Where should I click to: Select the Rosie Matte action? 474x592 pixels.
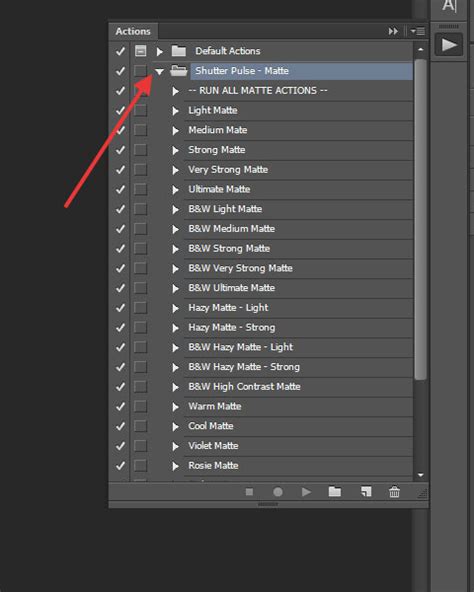pos(213,466)
